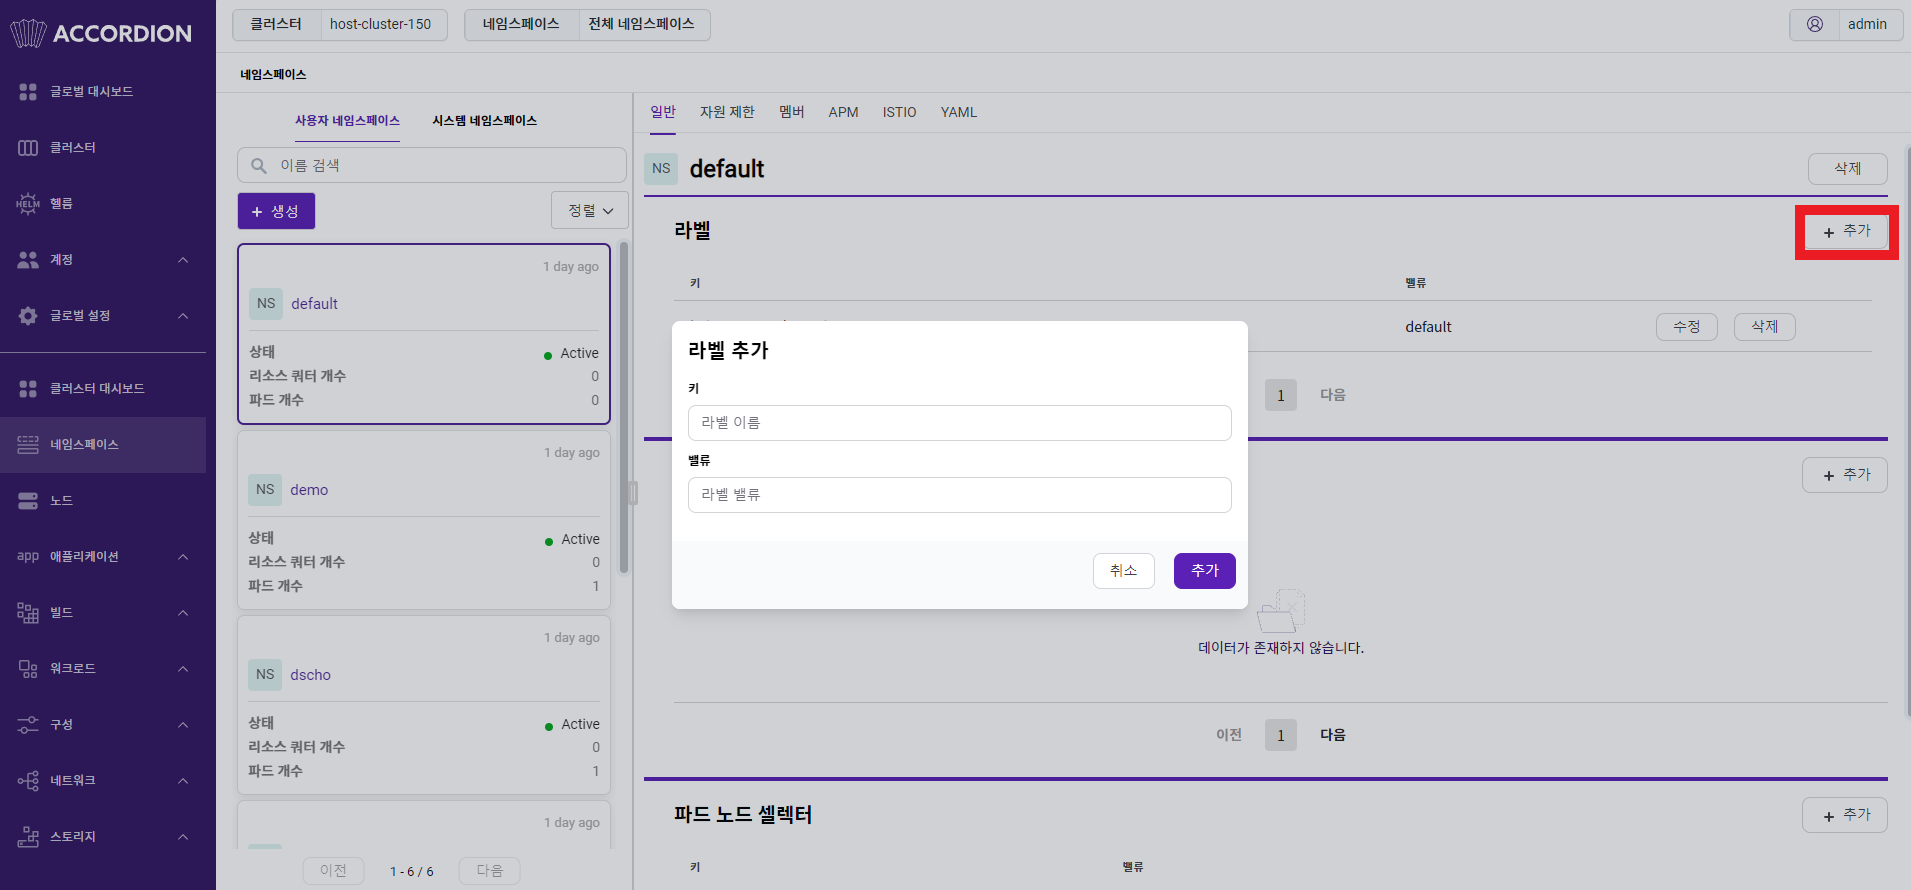Switch to the 자원 제한 tab
Image resolution: width=1911 pixels, height=890 pixels.
click(x=727, y=112)
